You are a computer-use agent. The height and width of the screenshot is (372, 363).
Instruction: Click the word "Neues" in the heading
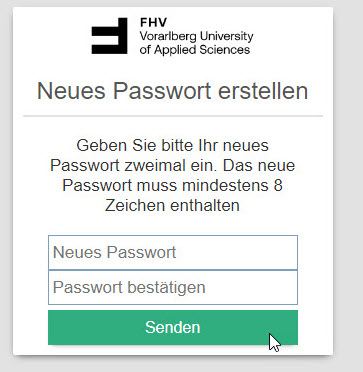(71, 91)
